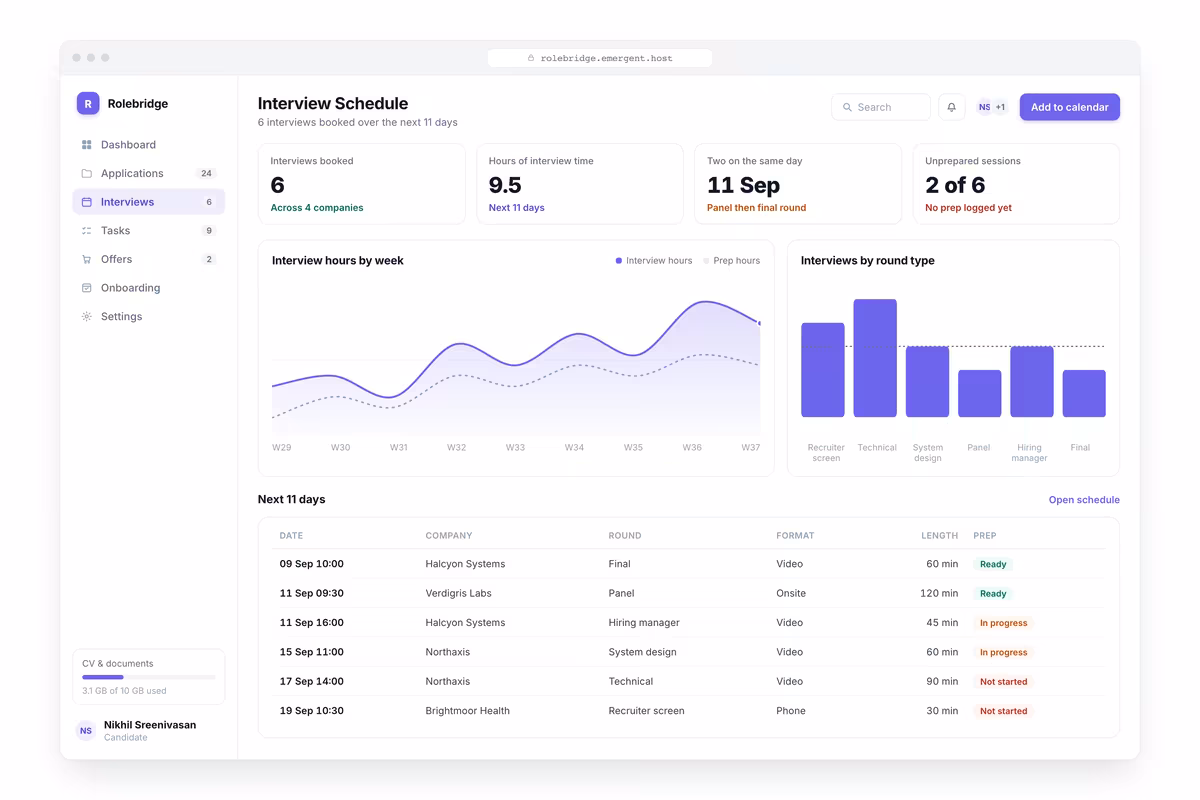Viewport: 1200px width, 800px height.
Task: Click the Open schedule link
Action: 1084,500
